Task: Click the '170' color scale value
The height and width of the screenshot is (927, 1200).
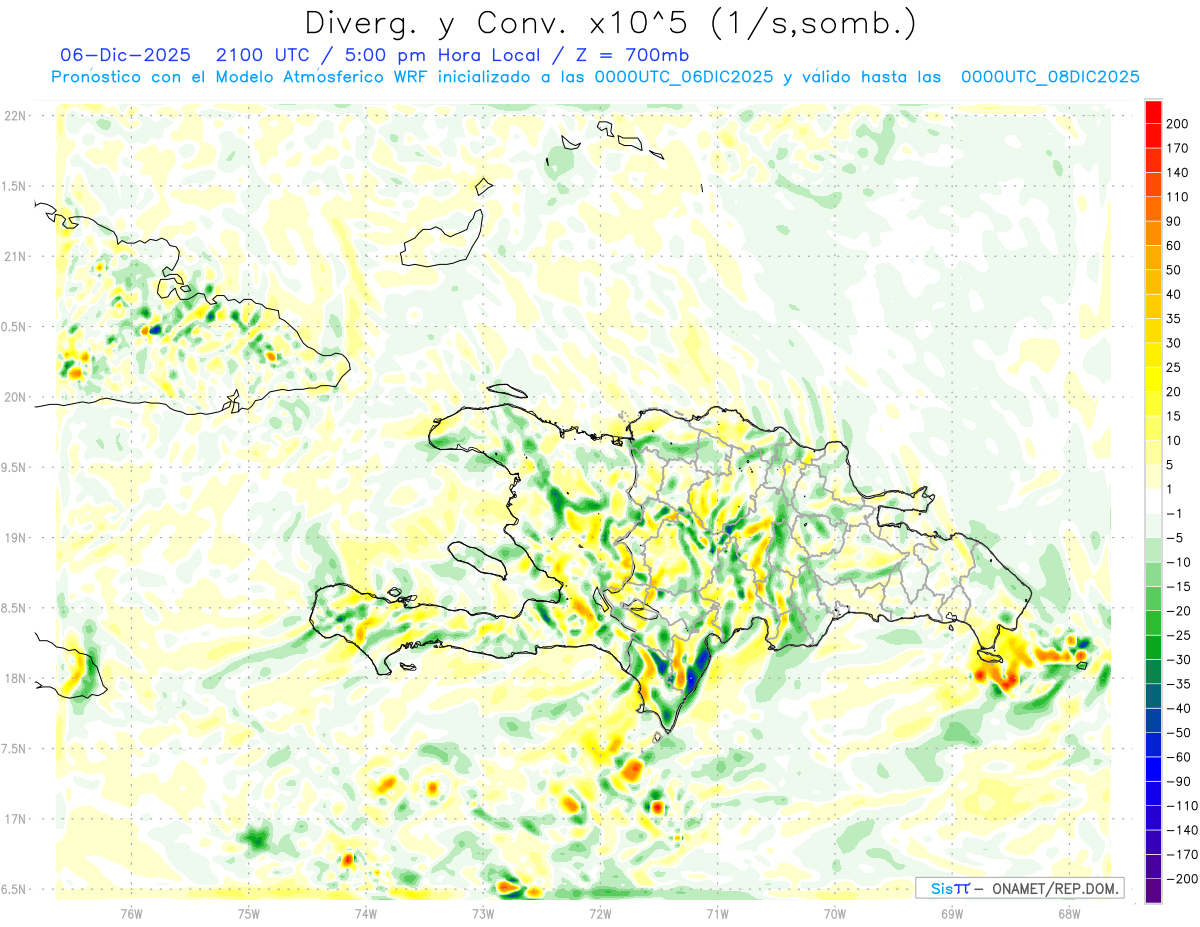Action: (x=1177, y=148)
